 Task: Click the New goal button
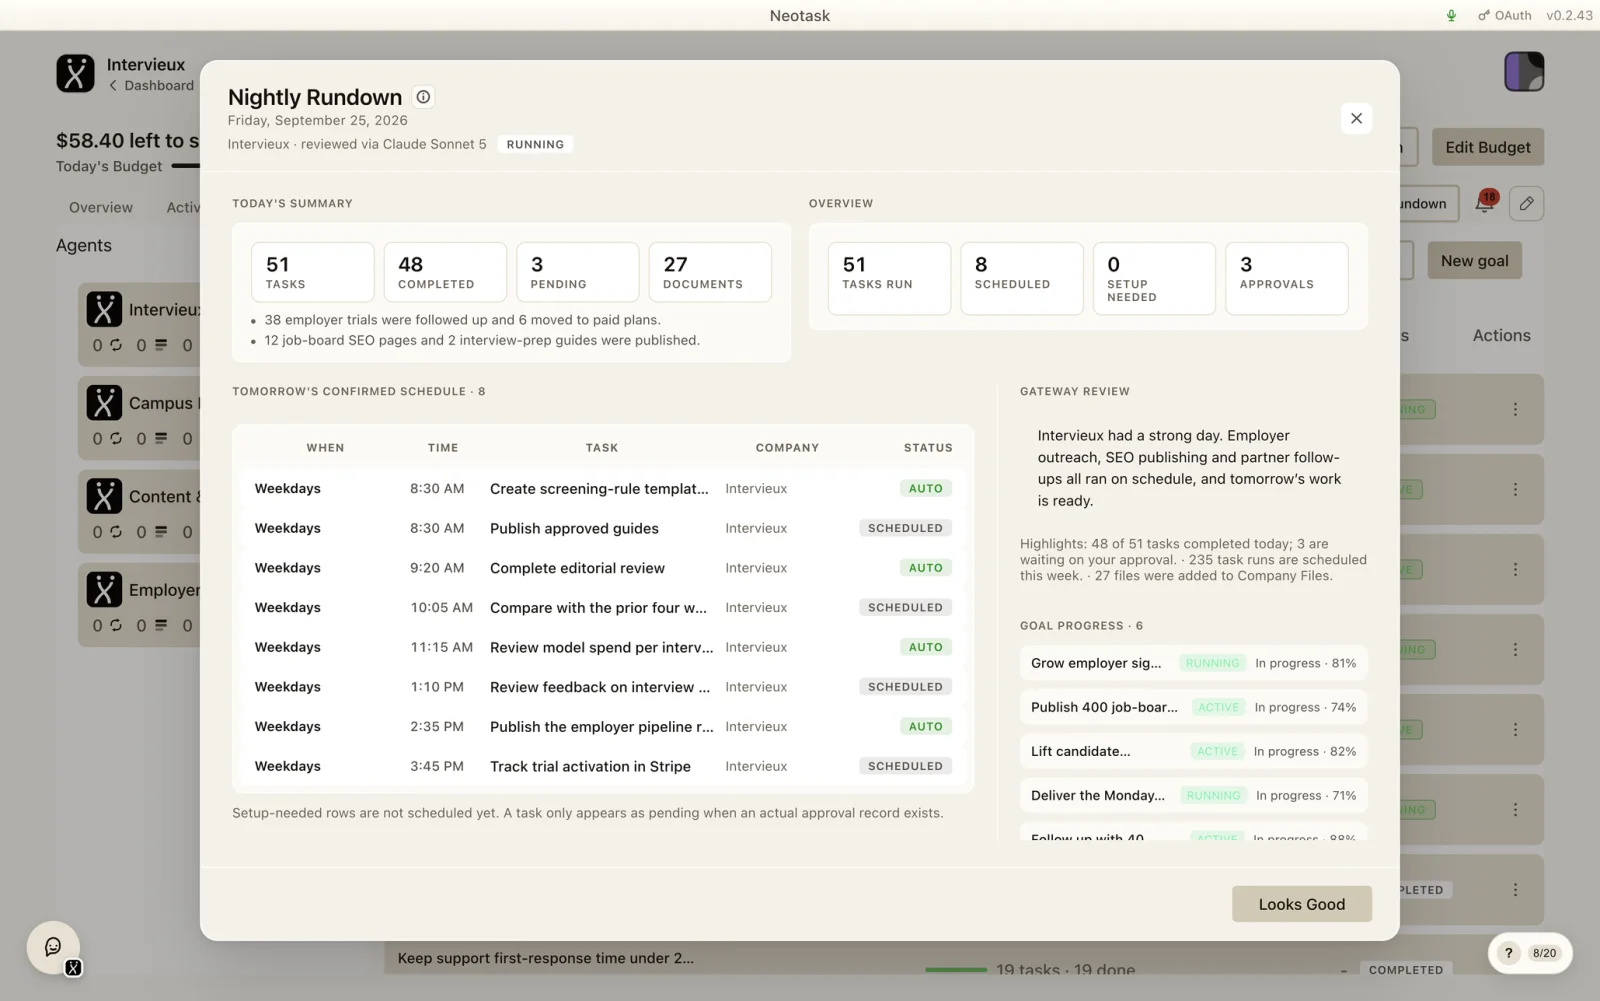pos(1474,260)
